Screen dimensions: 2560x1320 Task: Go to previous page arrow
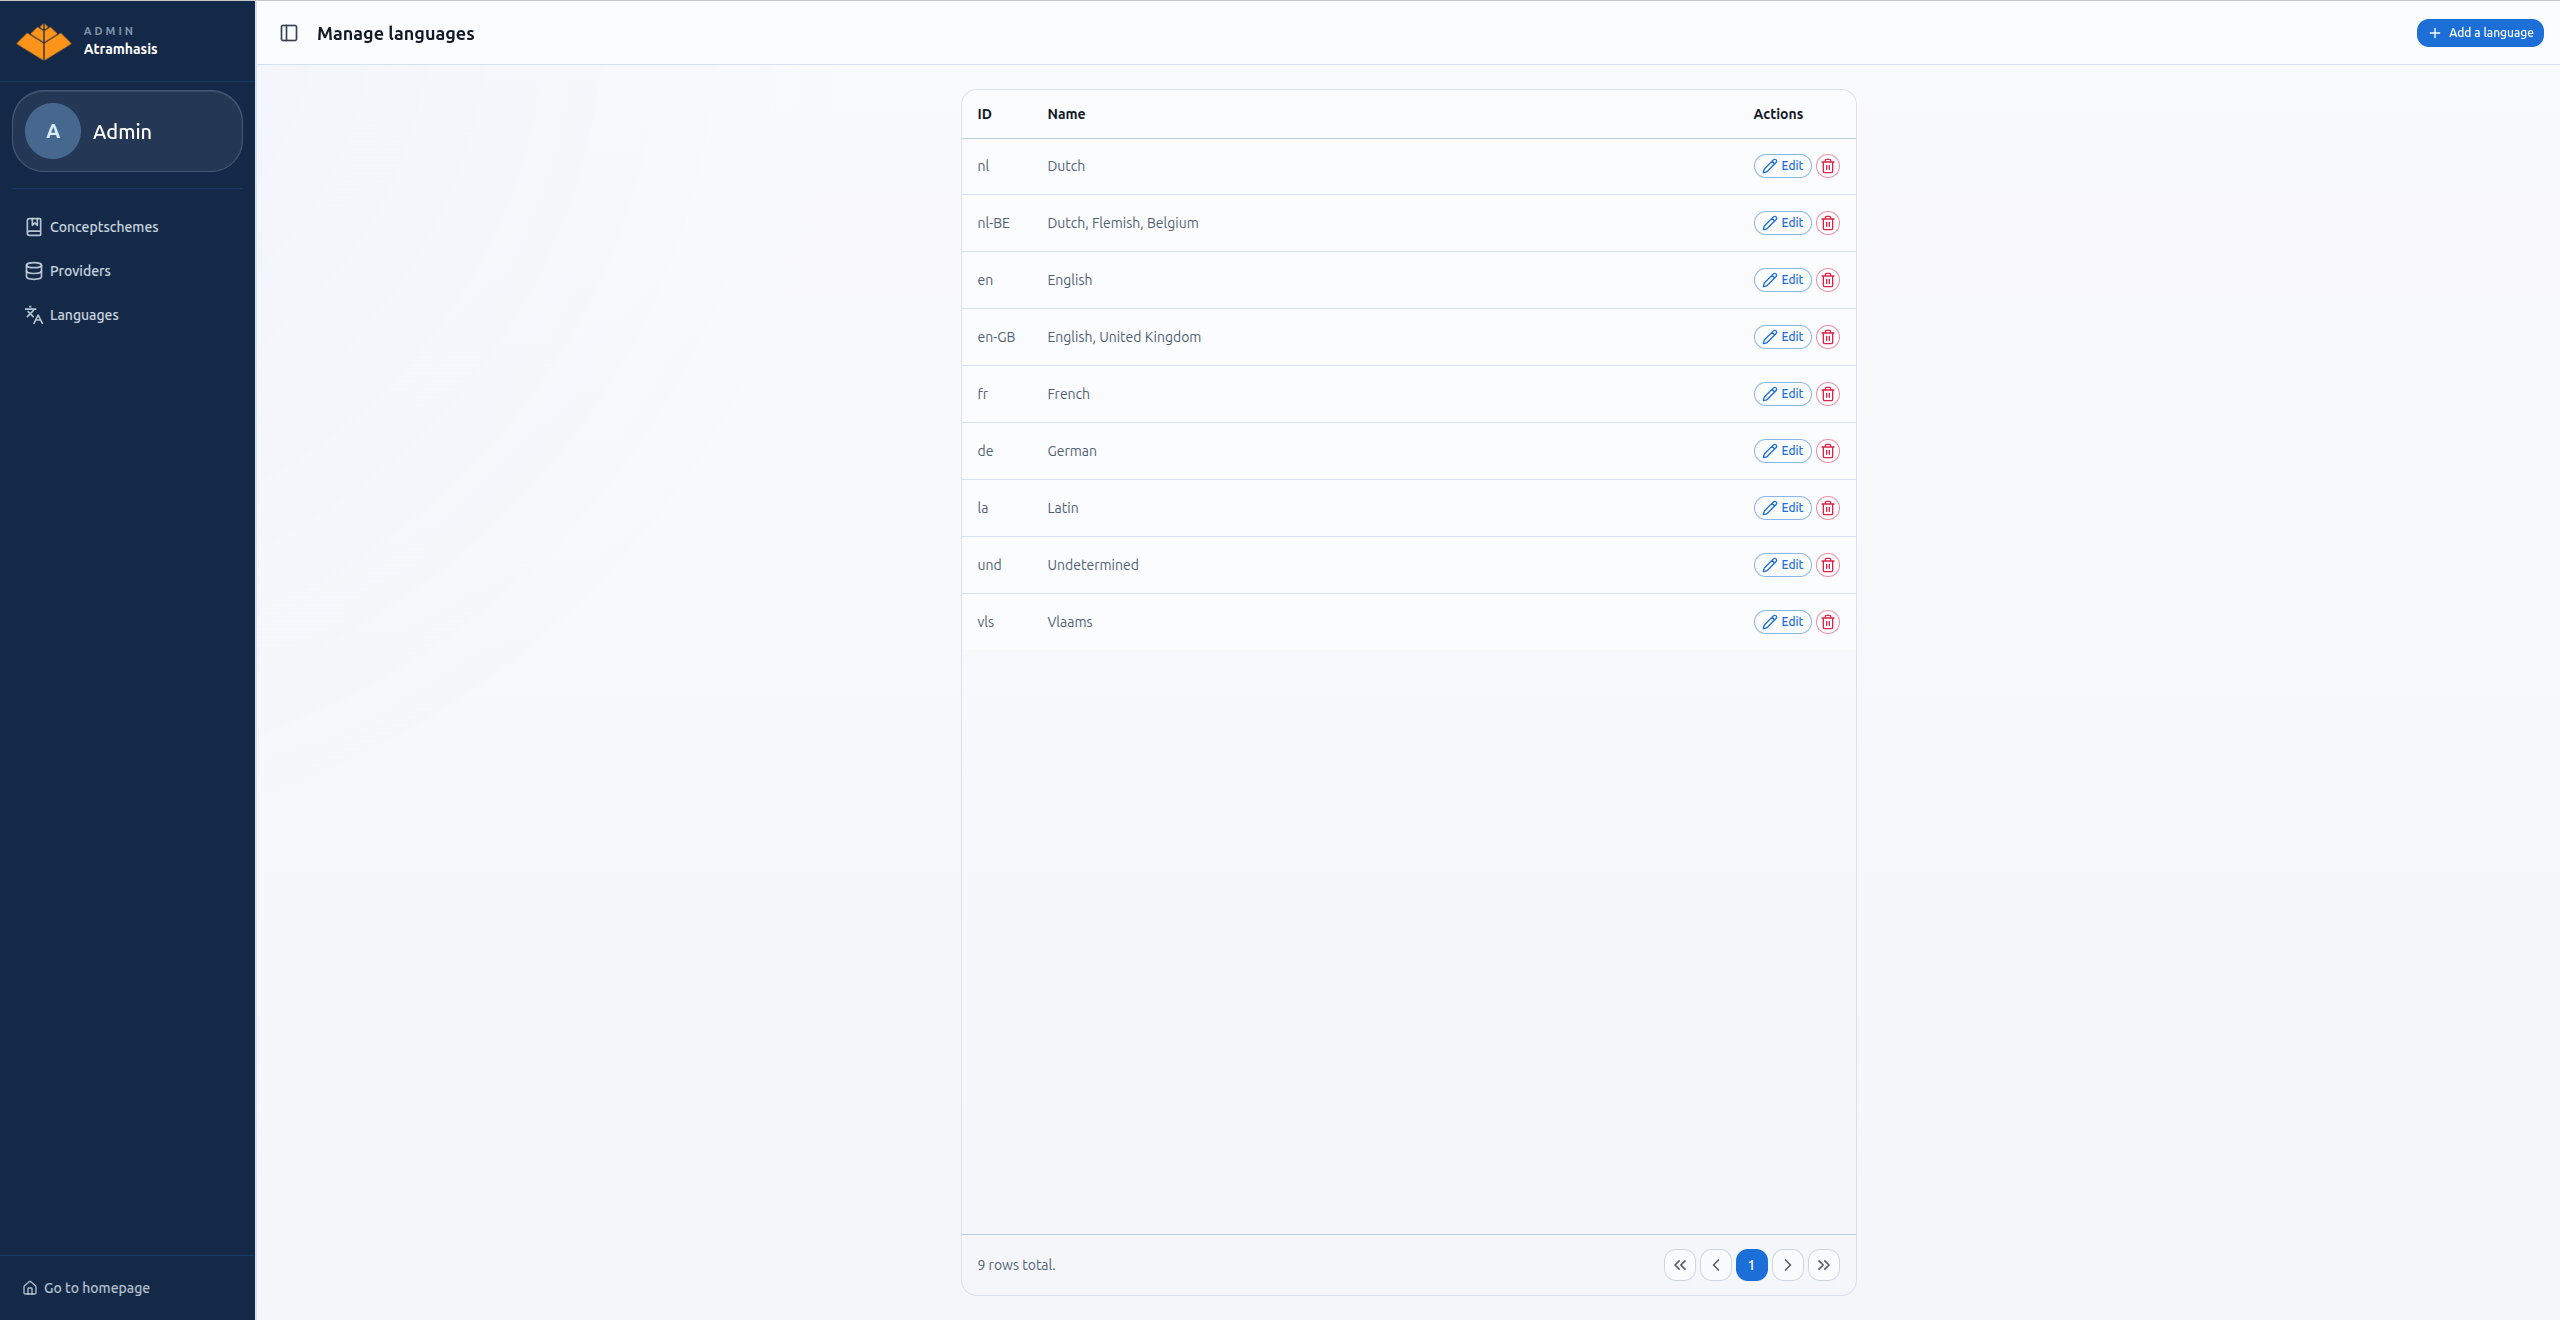(1715, 1265)
